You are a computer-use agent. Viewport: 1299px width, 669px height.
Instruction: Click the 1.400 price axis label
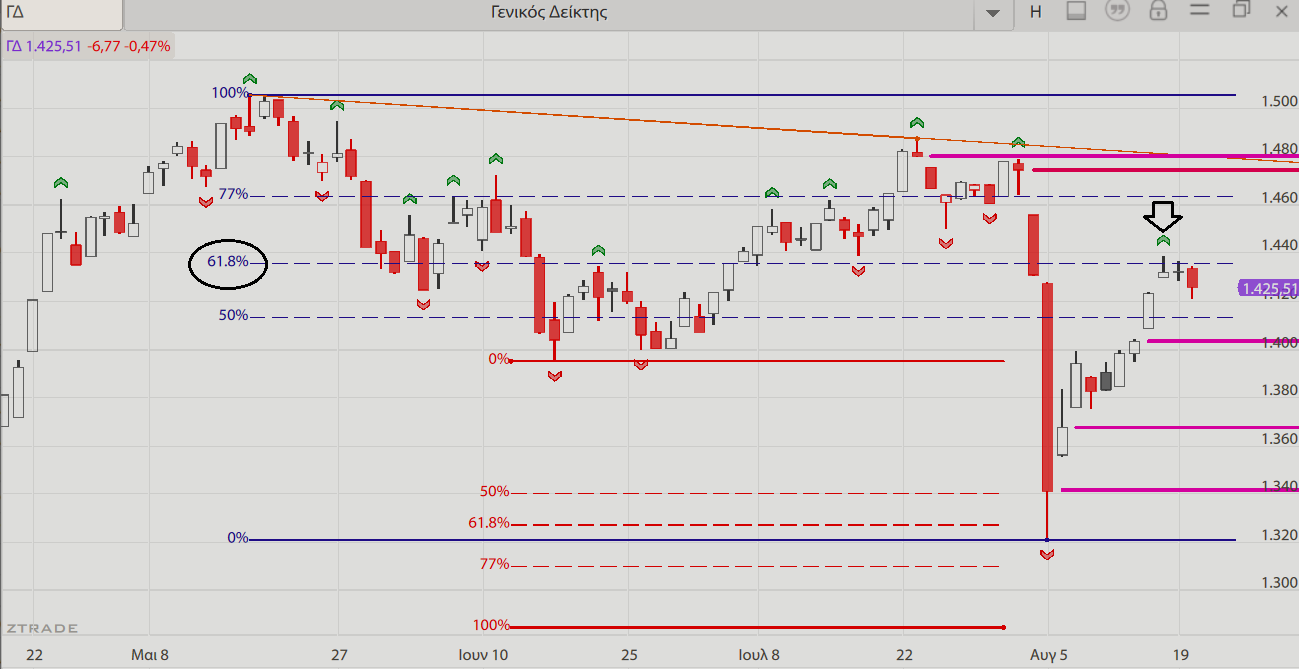(1280, 343)
